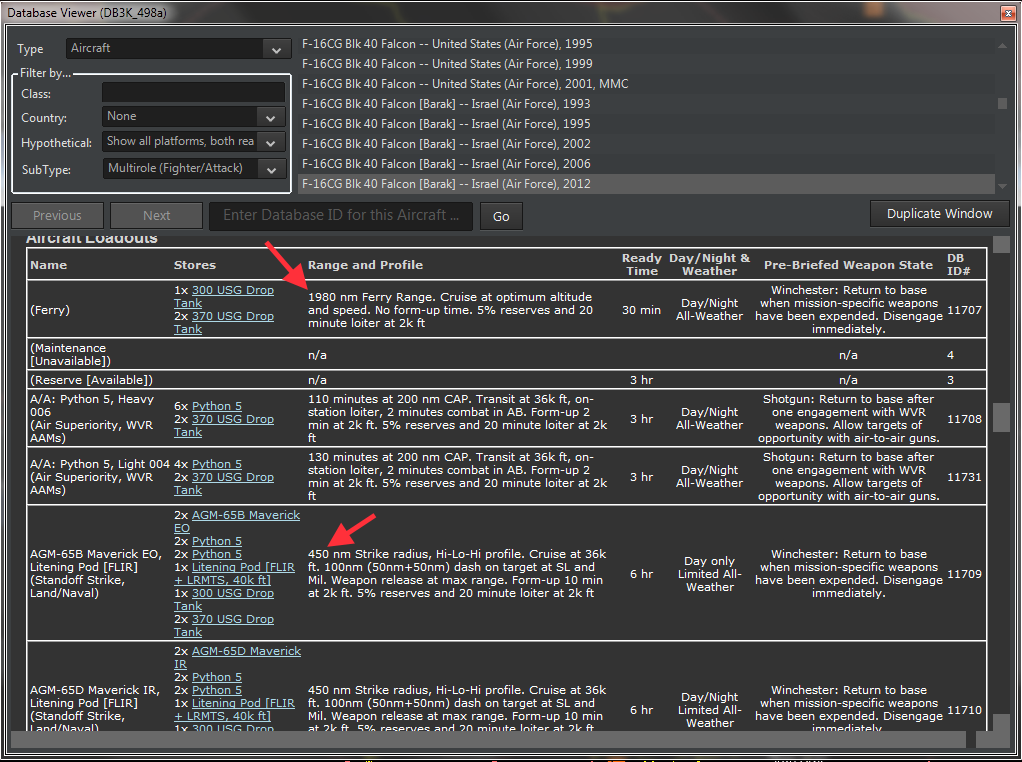Click DB ID value 11707
This screenshot has height=762, width=1022.
pyautogui.click(x=964, y=310)
